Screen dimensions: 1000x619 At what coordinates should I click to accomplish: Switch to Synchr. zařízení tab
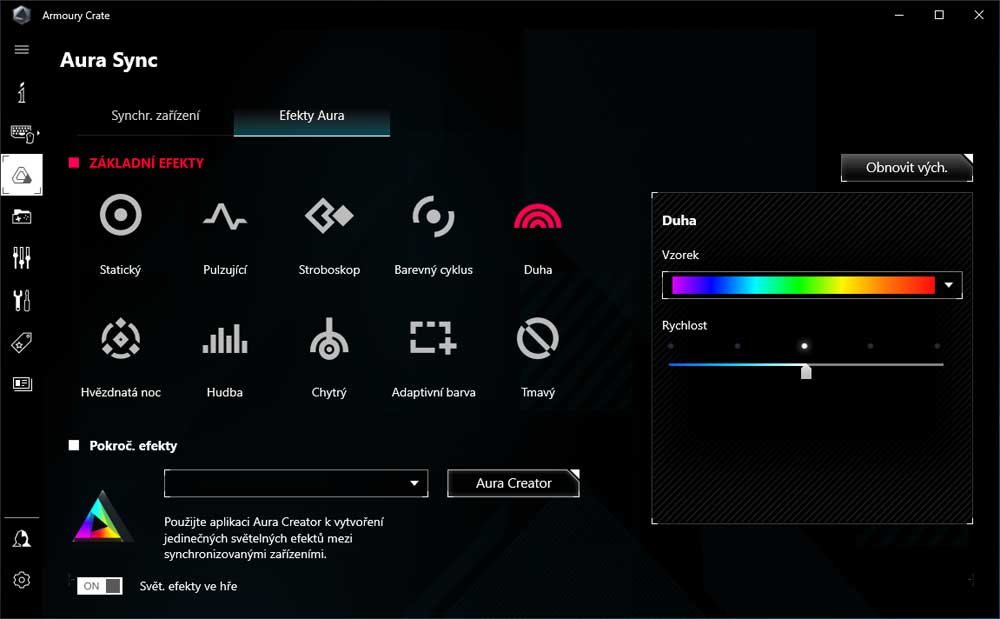click(x=155, y=115)
